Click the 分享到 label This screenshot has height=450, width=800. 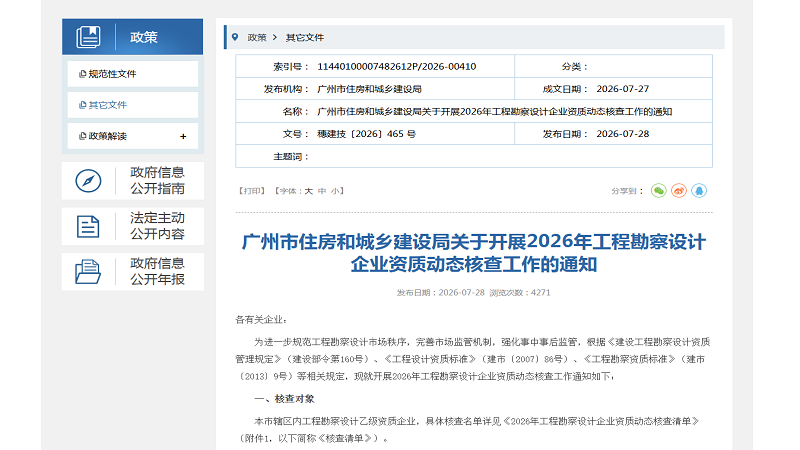point(627,191)
